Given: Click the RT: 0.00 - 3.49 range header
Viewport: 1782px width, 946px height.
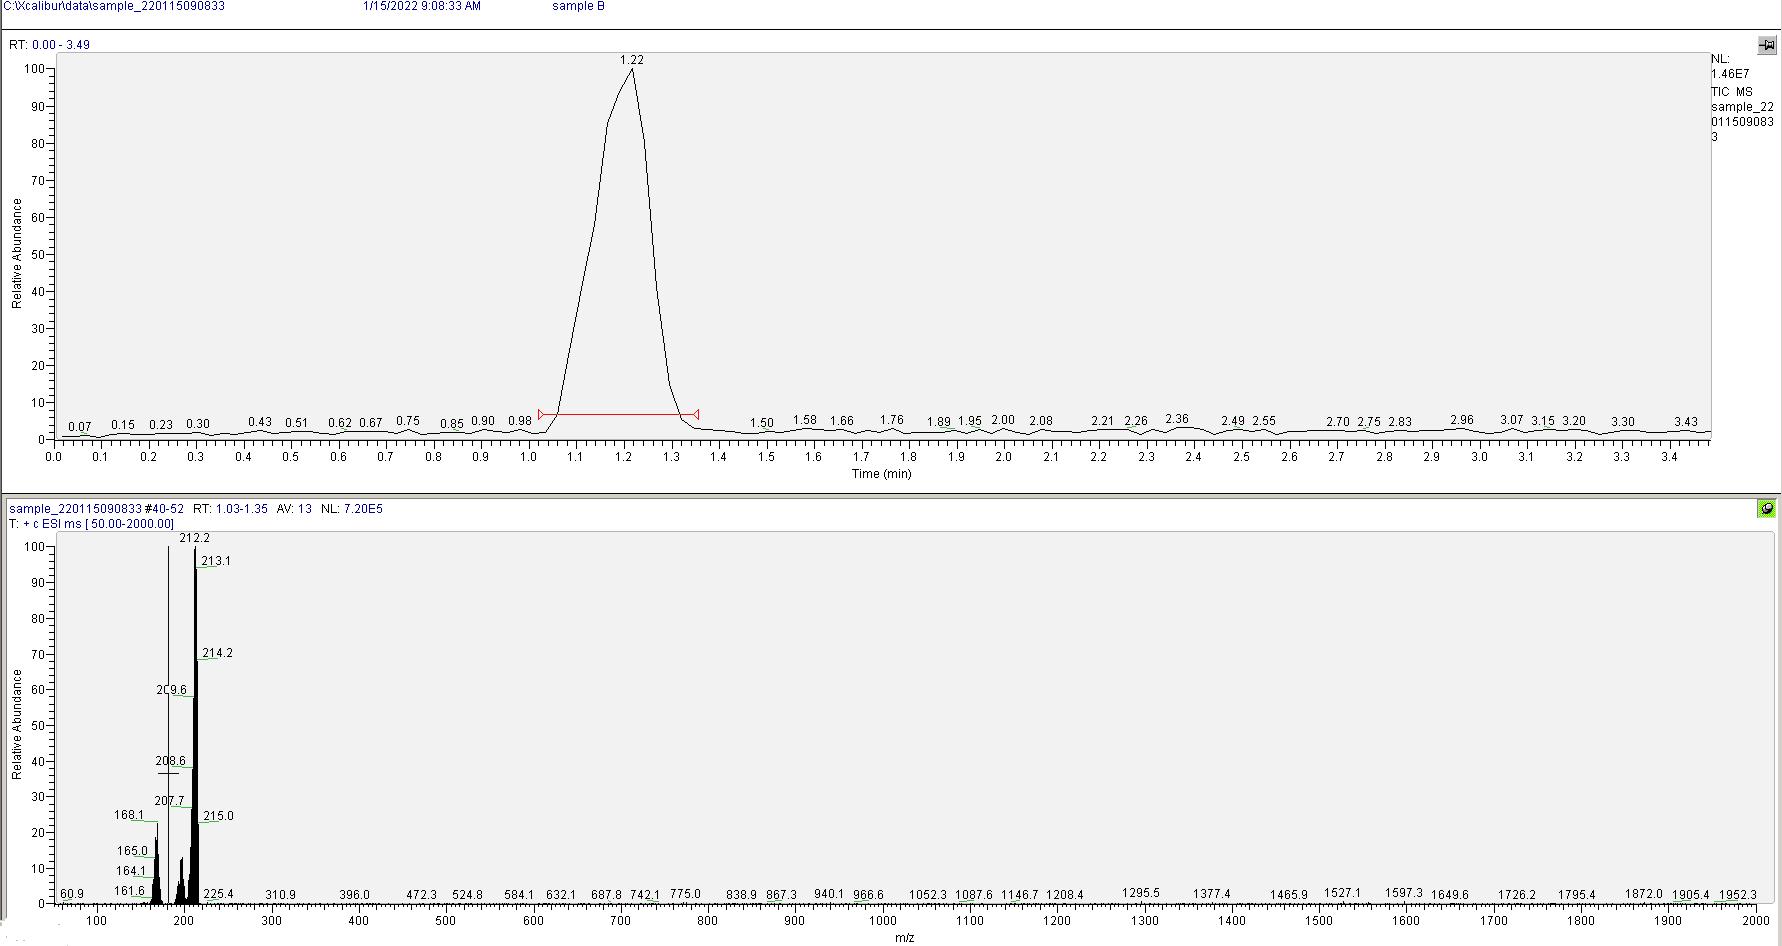Looking at the screenshot, I should point(49,45).
